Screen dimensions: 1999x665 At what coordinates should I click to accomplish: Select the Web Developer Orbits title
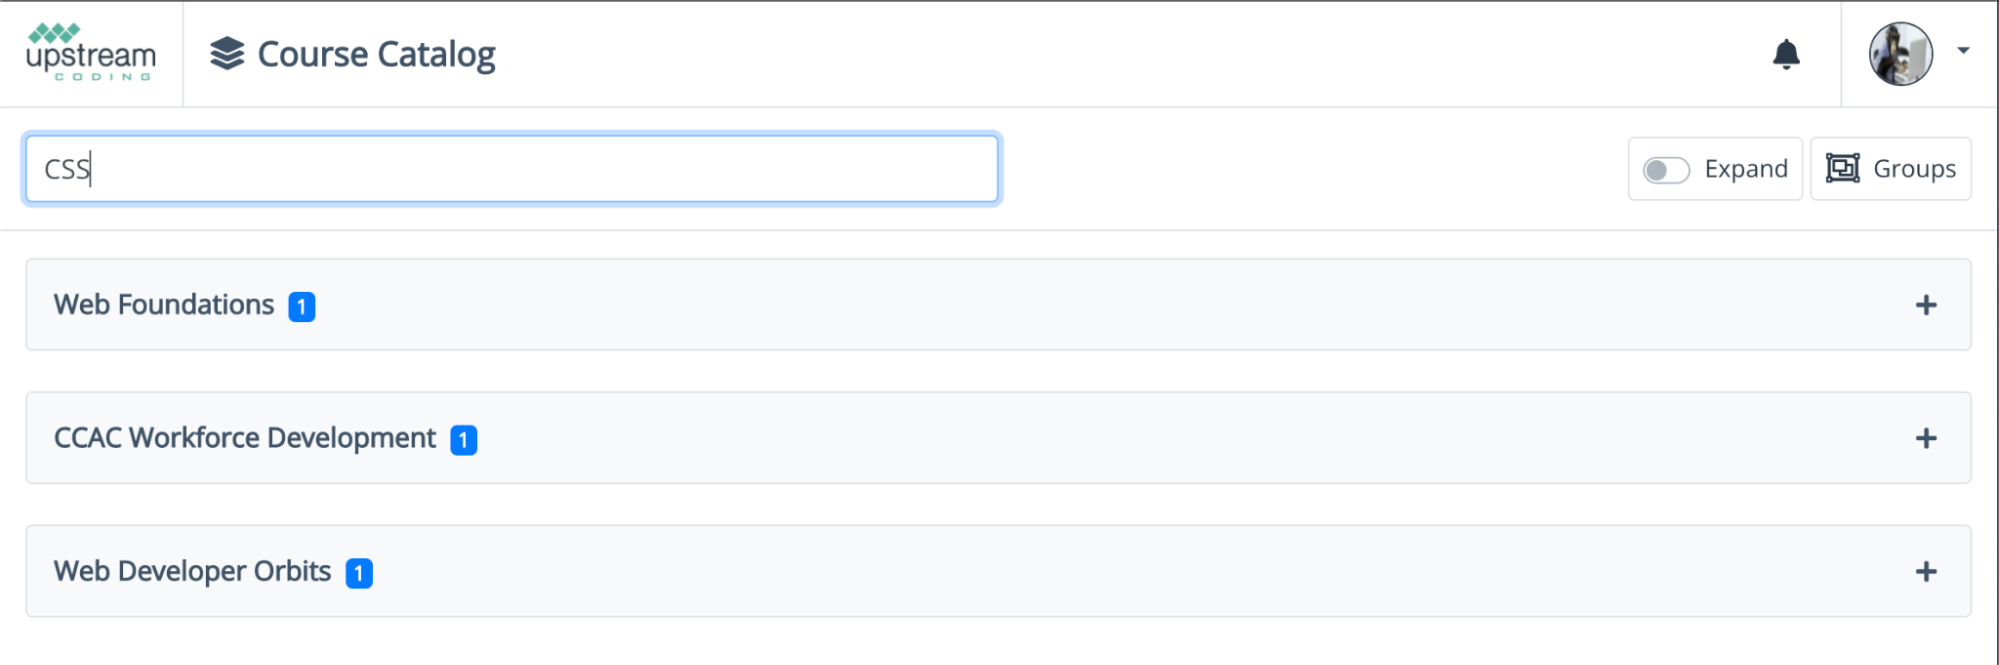(192, 571)
